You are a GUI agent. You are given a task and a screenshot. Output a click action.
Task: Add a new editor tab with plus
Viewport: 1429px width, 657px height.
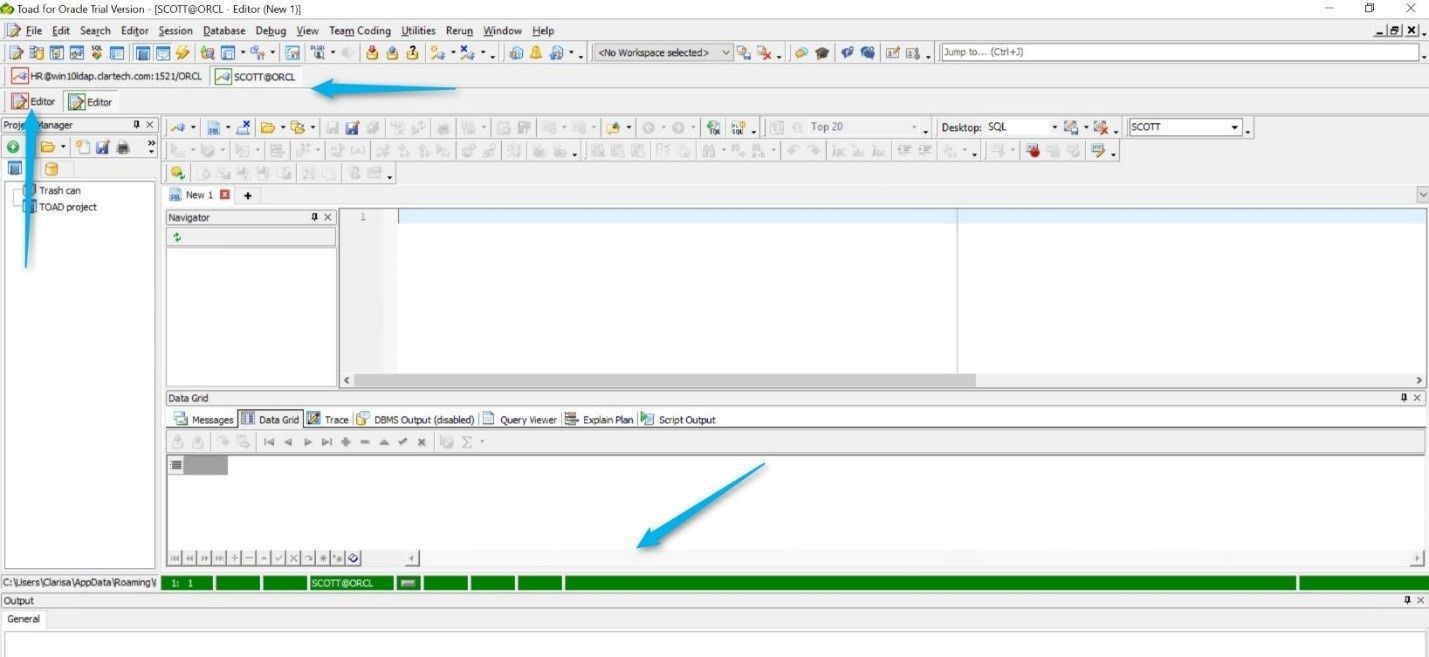pos(247,195)
